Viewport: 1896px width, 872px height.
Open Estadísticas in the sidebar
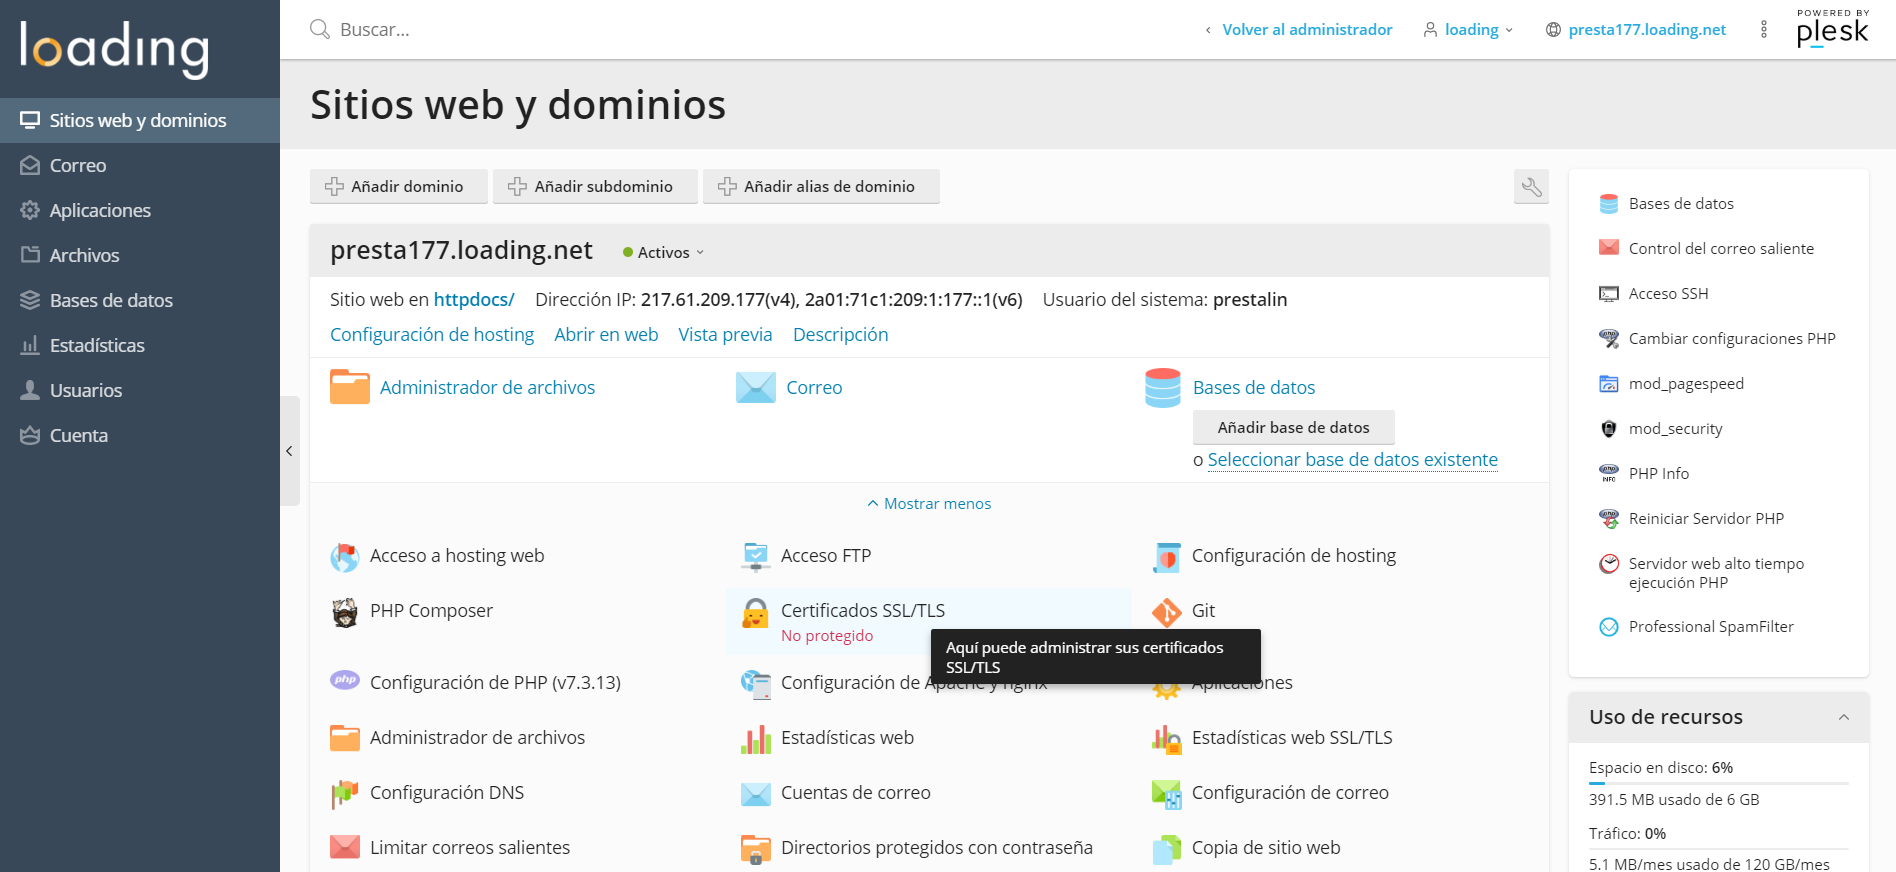click(140, 345)
